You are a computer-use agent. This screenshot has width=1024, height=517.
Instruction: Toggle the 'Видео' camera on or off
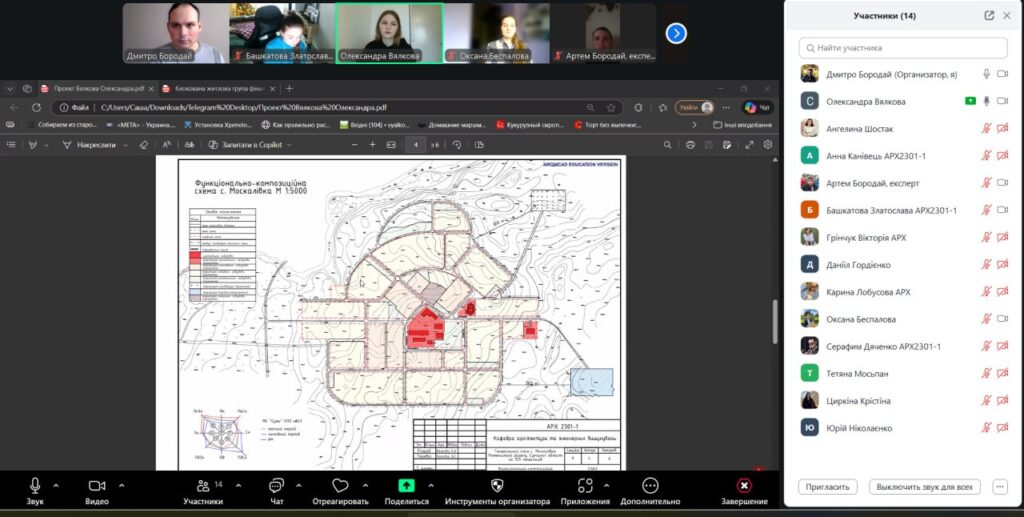(97, 485)
